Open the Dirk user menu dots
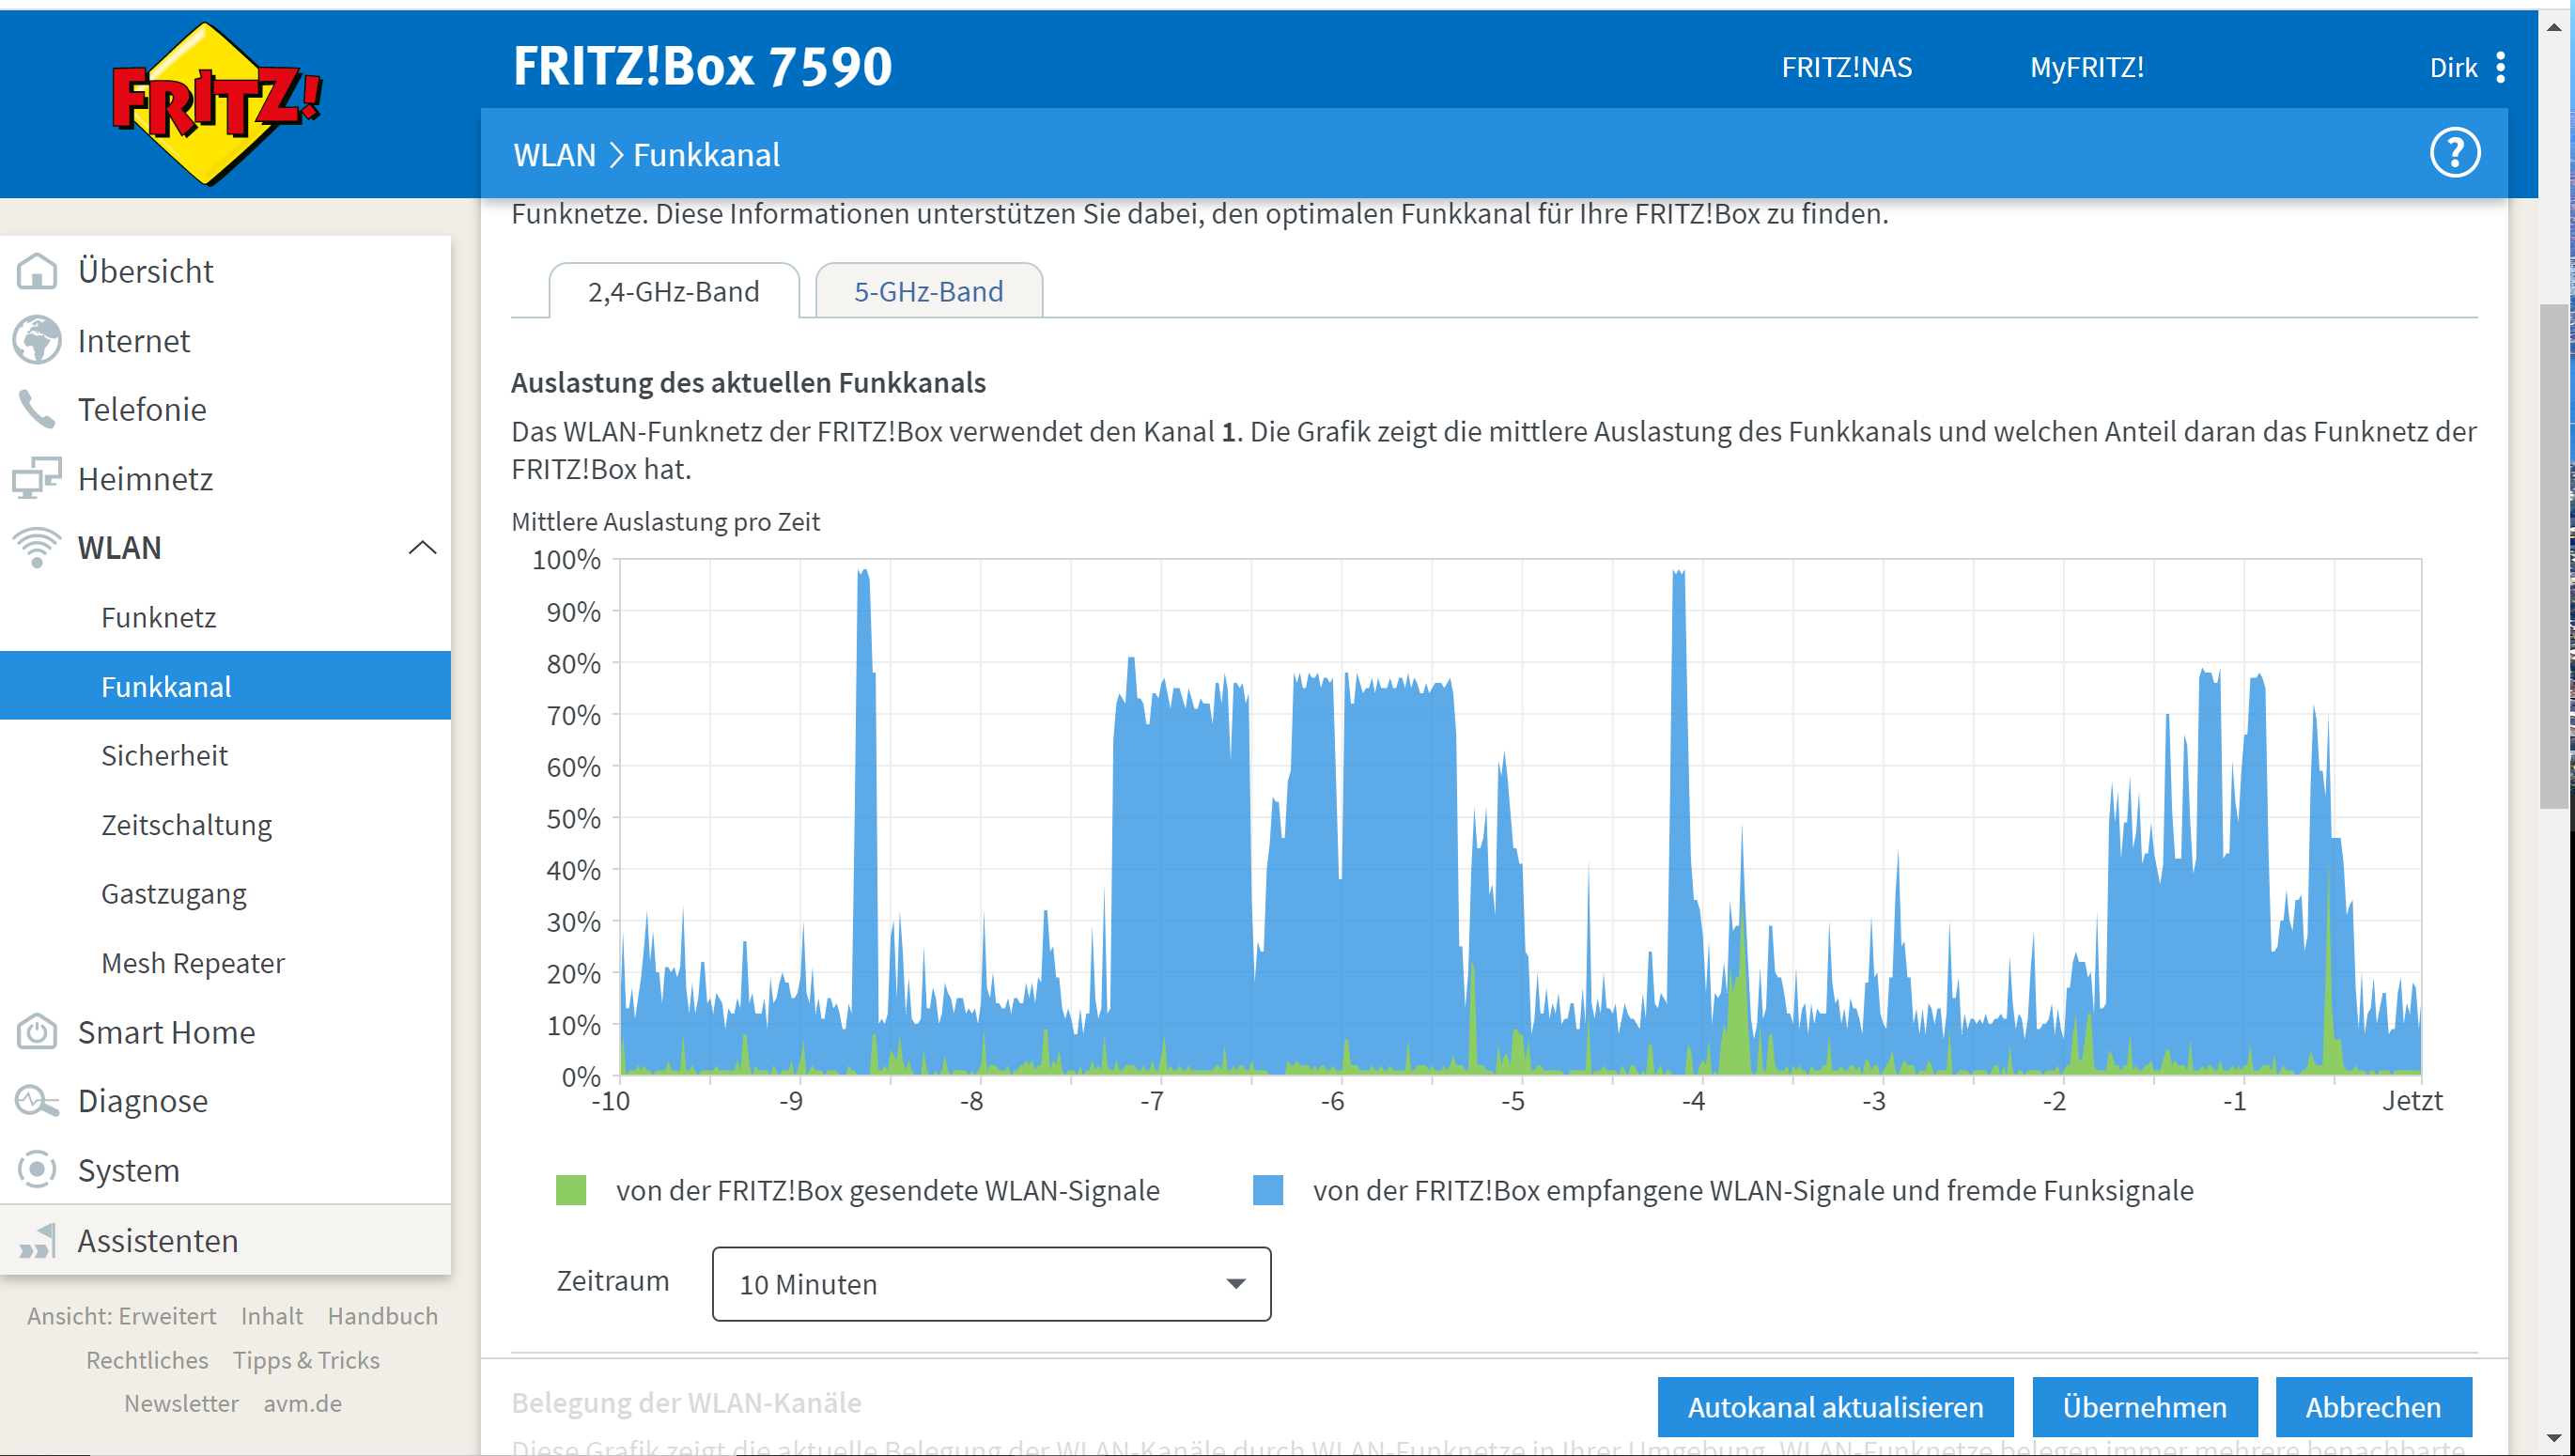Screen dimensions: 2575x1456 (2500, 67)
